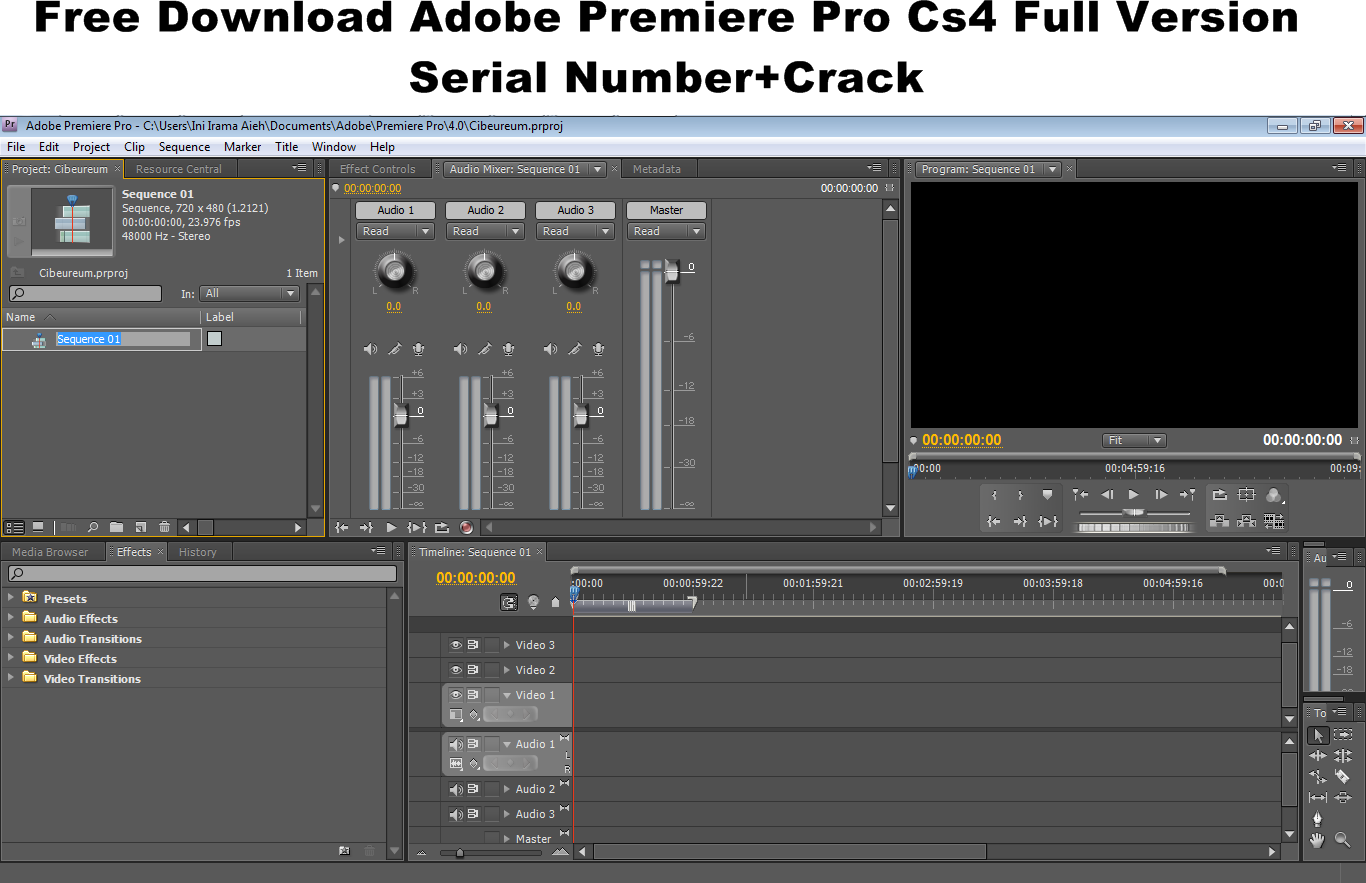The height and width of the screenshot is (883, 1366).
Task: Toggle Video 2 track output eye
Action: (x=456, y=670)
